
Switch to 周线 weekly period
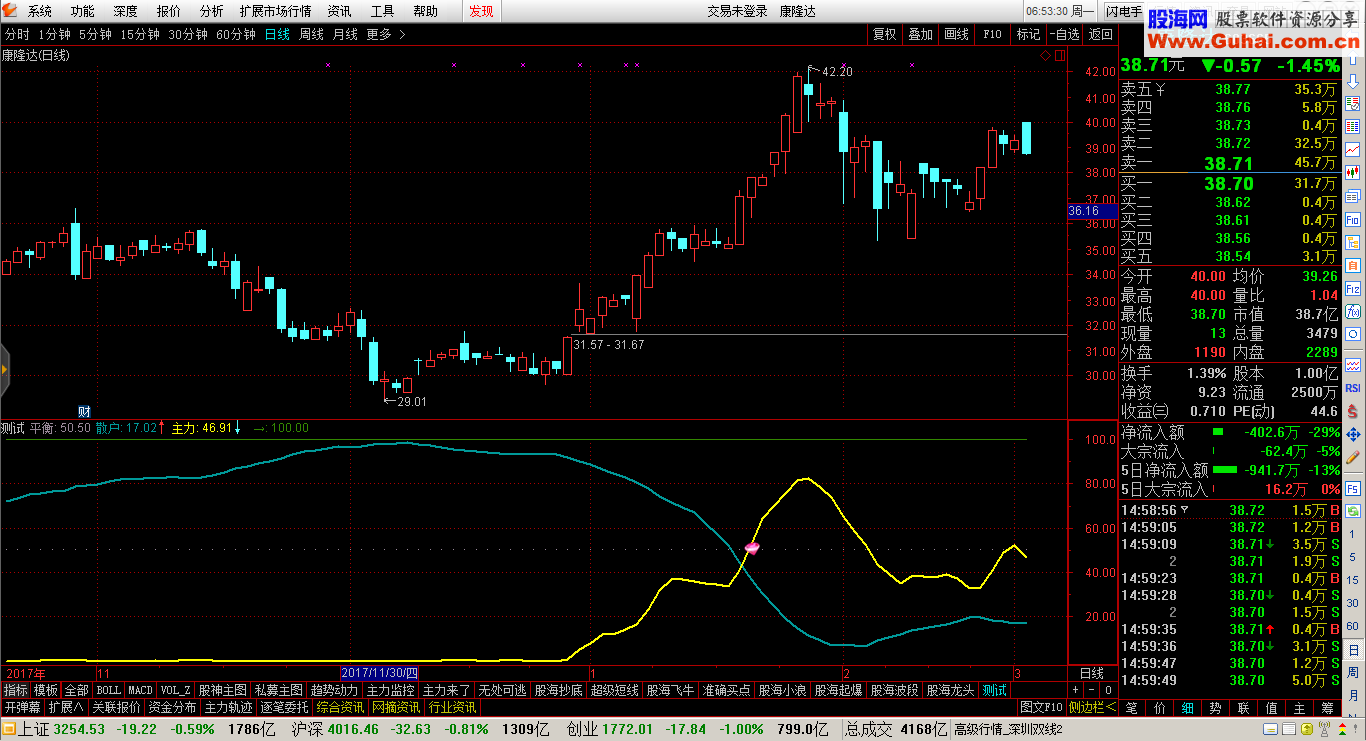pos(311,34)
